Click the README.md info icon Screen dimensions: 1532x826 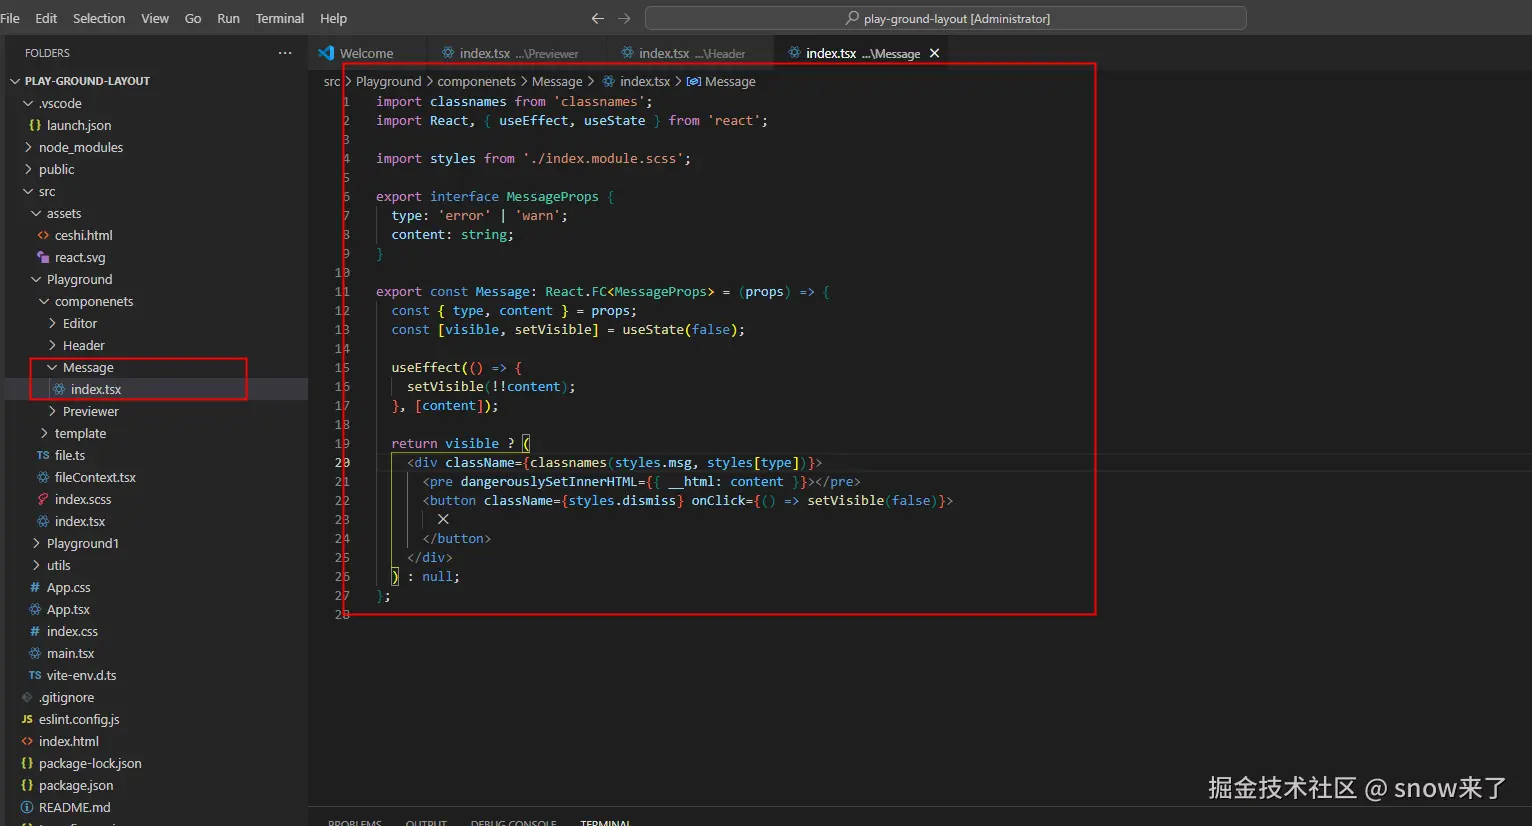(27, 807)
